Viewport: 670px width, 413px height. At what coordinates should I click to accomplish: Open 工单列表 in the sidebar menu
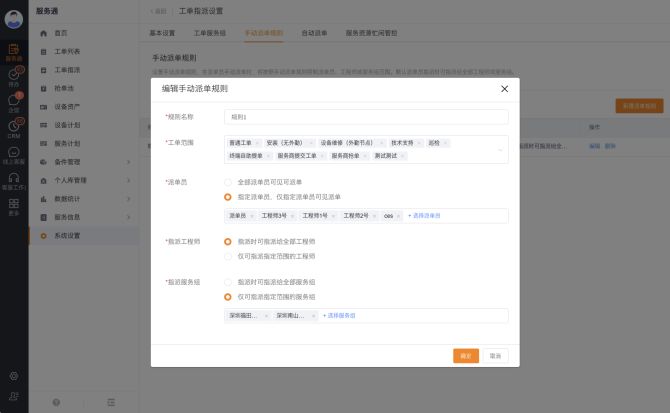pos(67,51)
